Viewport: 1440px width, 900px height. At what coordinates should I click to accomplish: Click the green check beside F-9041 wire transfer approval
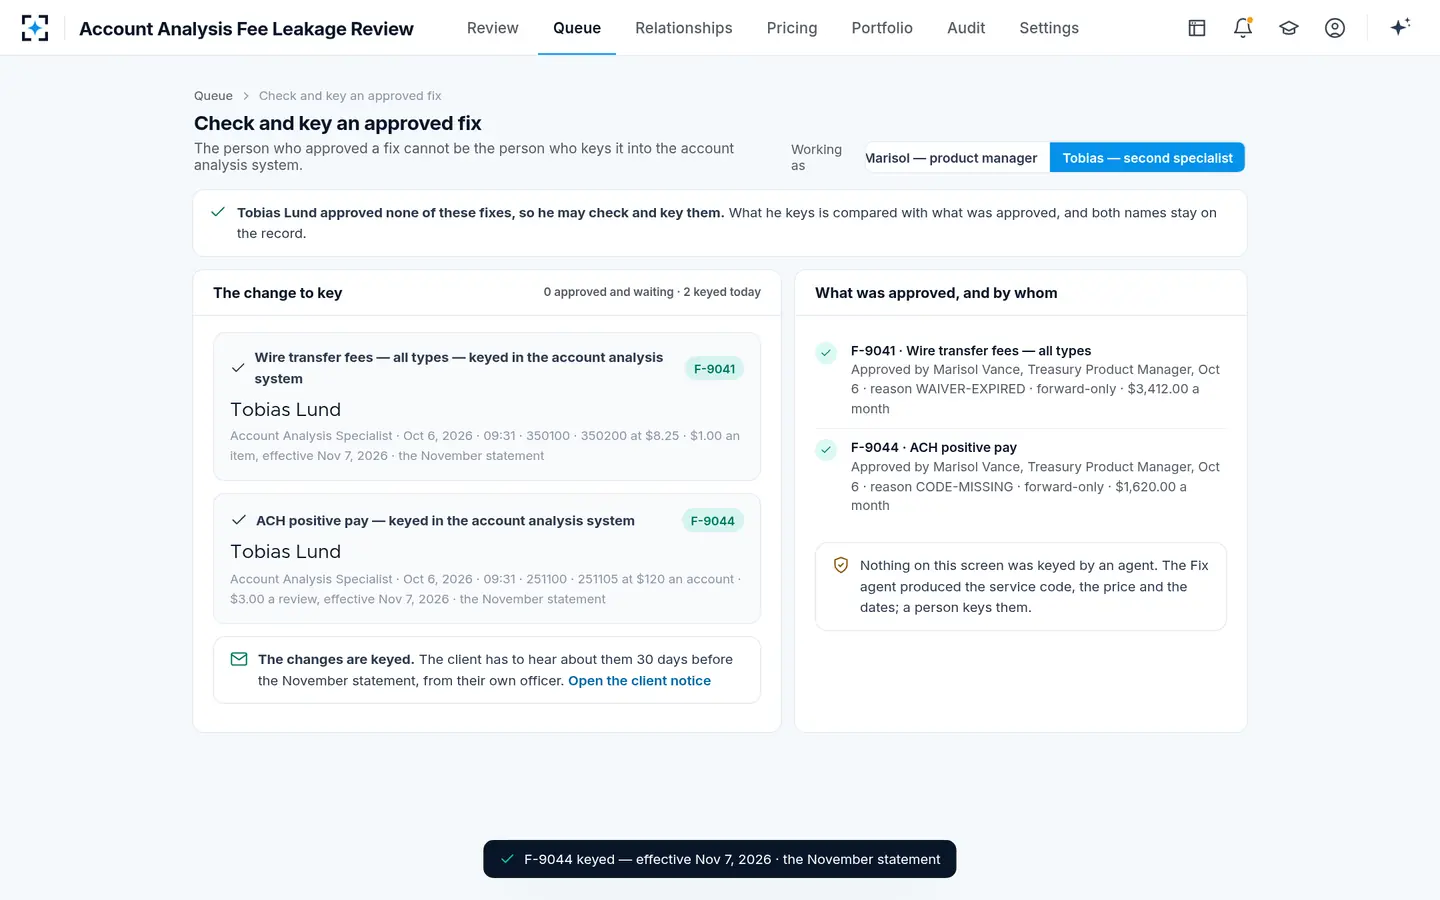pyautogui.click(x=826, y=352)
